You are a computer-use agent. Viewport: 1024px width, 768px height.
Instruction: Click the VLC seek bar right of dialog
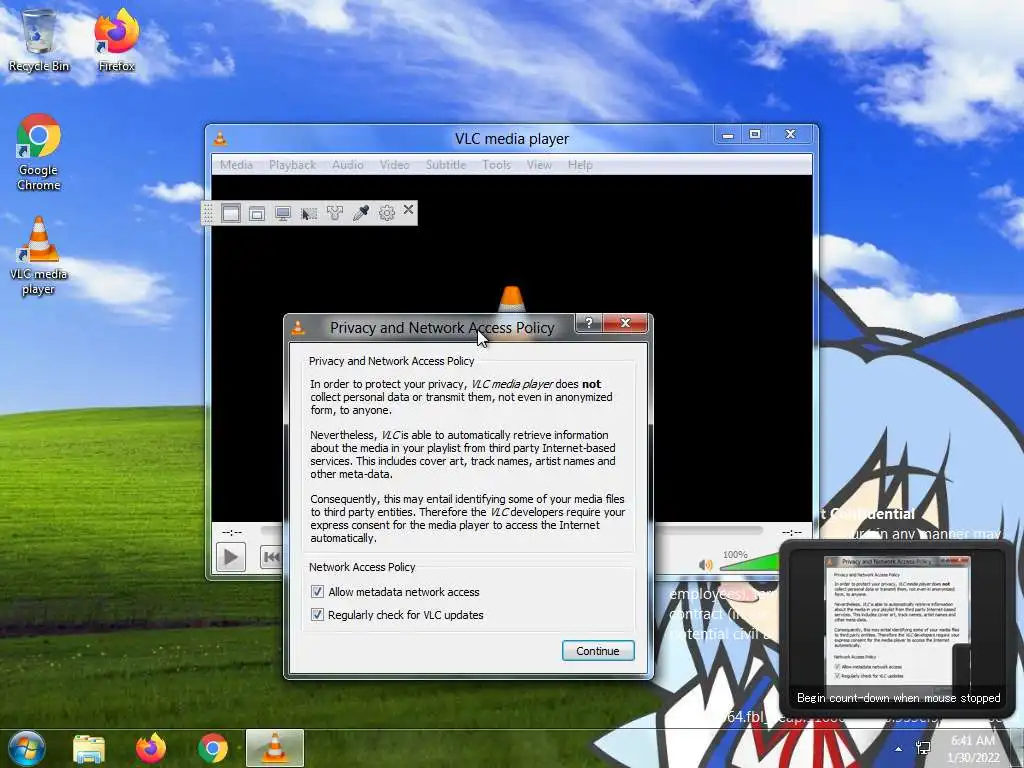tap(709, 530)
